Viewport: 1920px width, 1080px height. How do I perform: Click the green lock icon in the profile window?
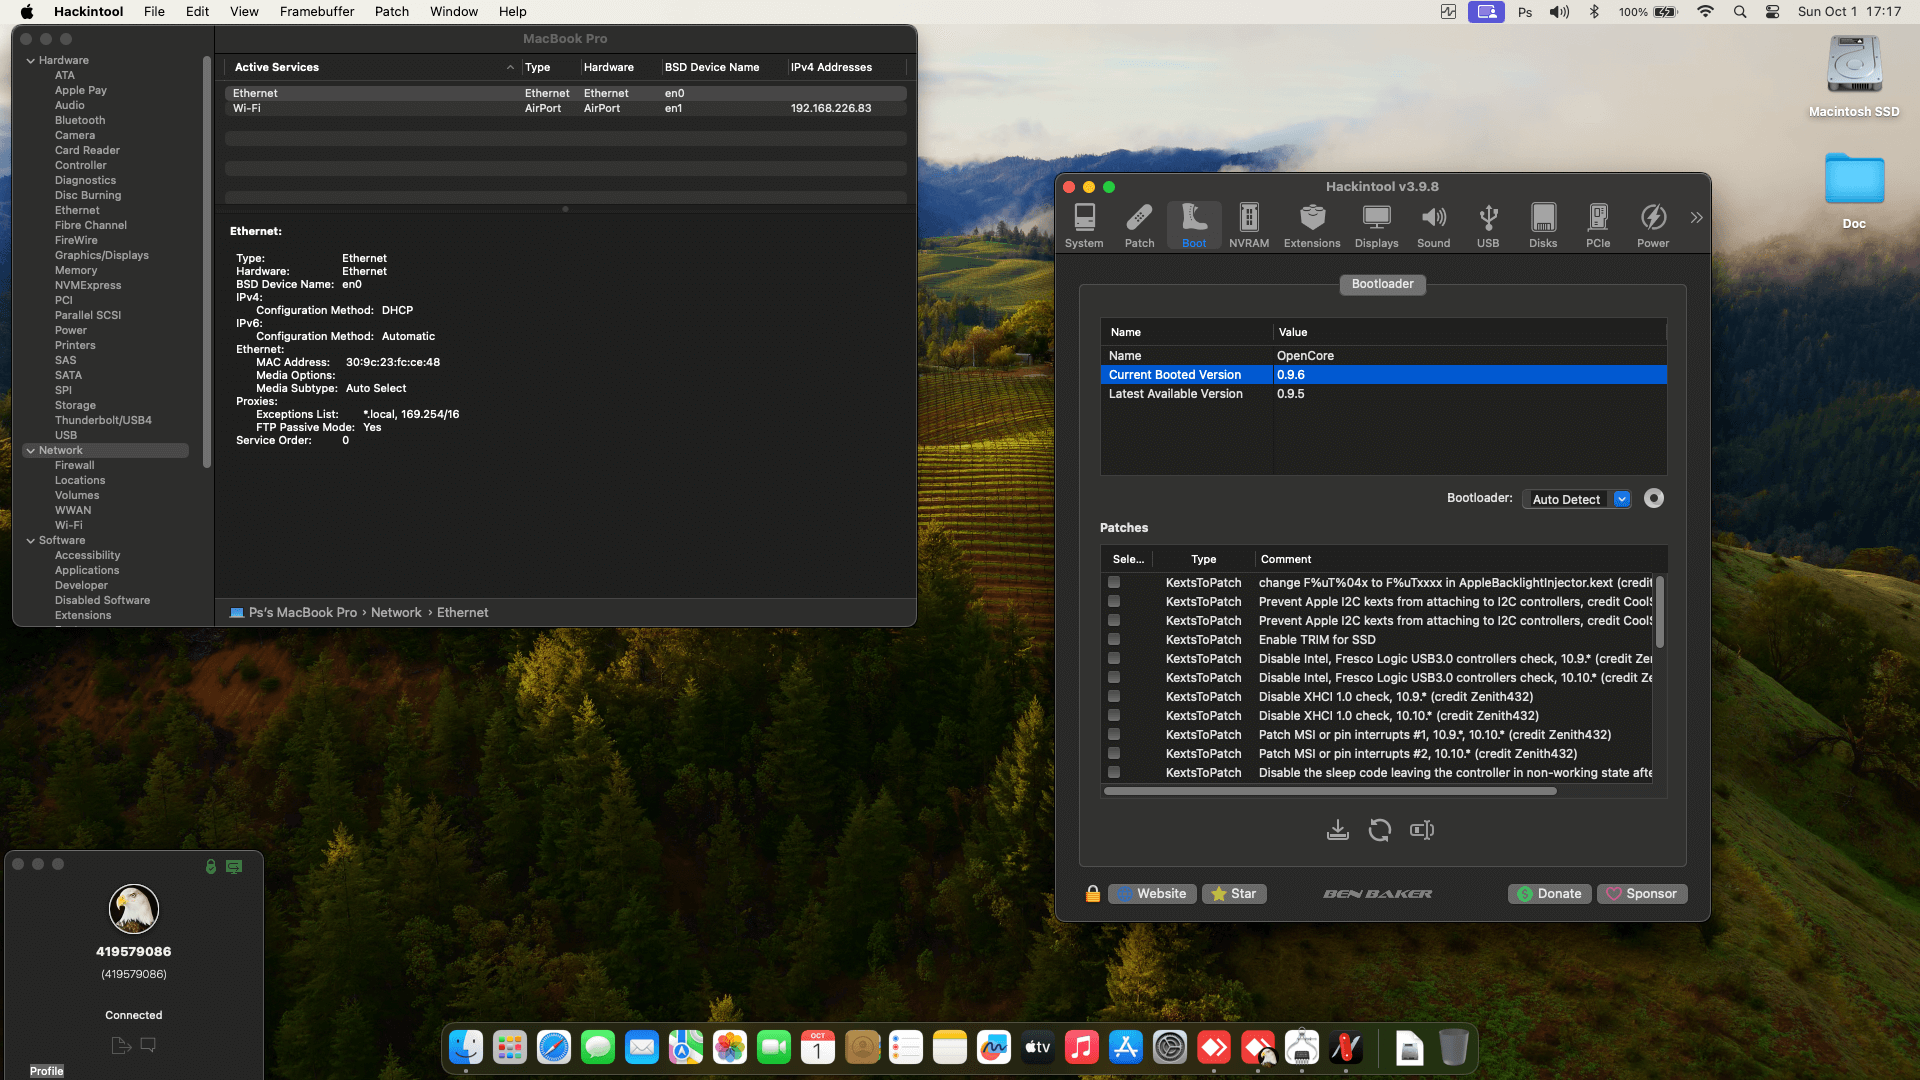click(211, 867)
